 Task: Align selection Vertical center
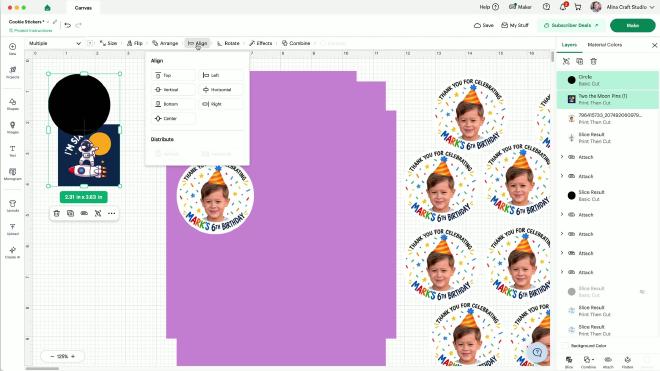pos(173,90)
